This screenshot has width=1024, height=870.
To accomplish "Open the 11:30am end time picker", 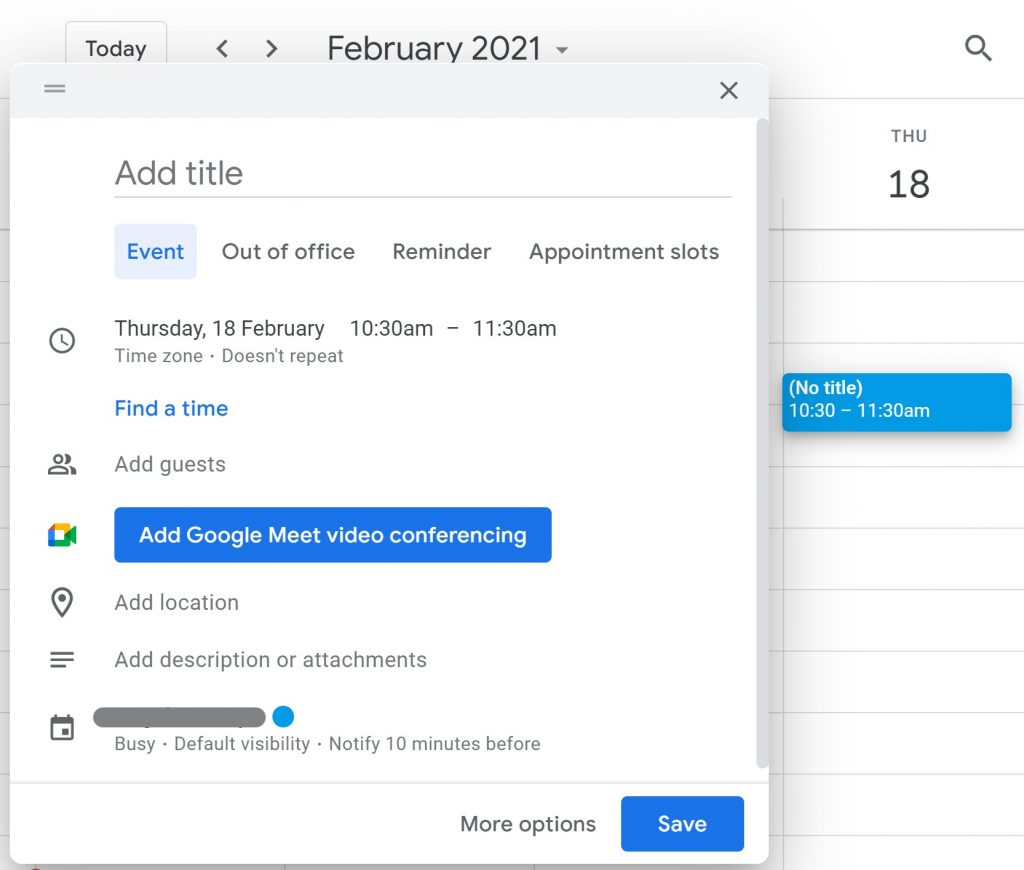I will click(x=514, y=328).
